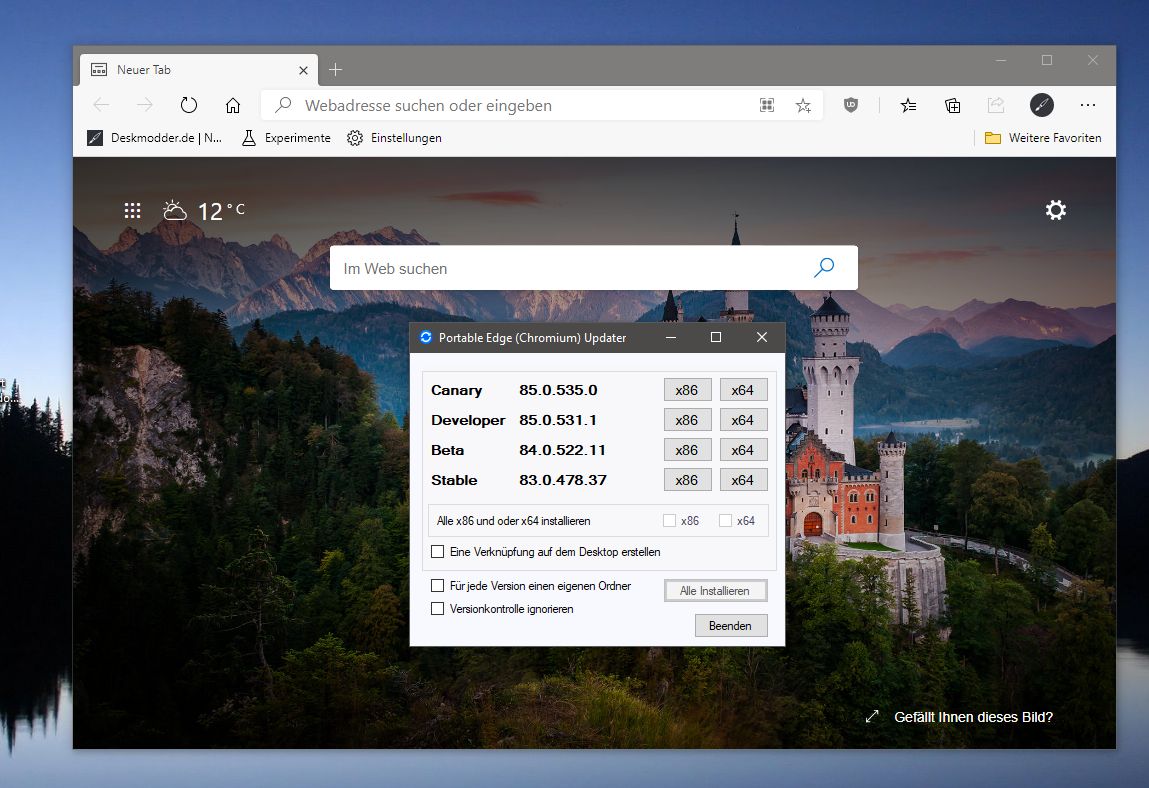The width and height of the screenshot is (1149, 788).
Task: Click the browser back arrow
Action: (x=102, y=105)
